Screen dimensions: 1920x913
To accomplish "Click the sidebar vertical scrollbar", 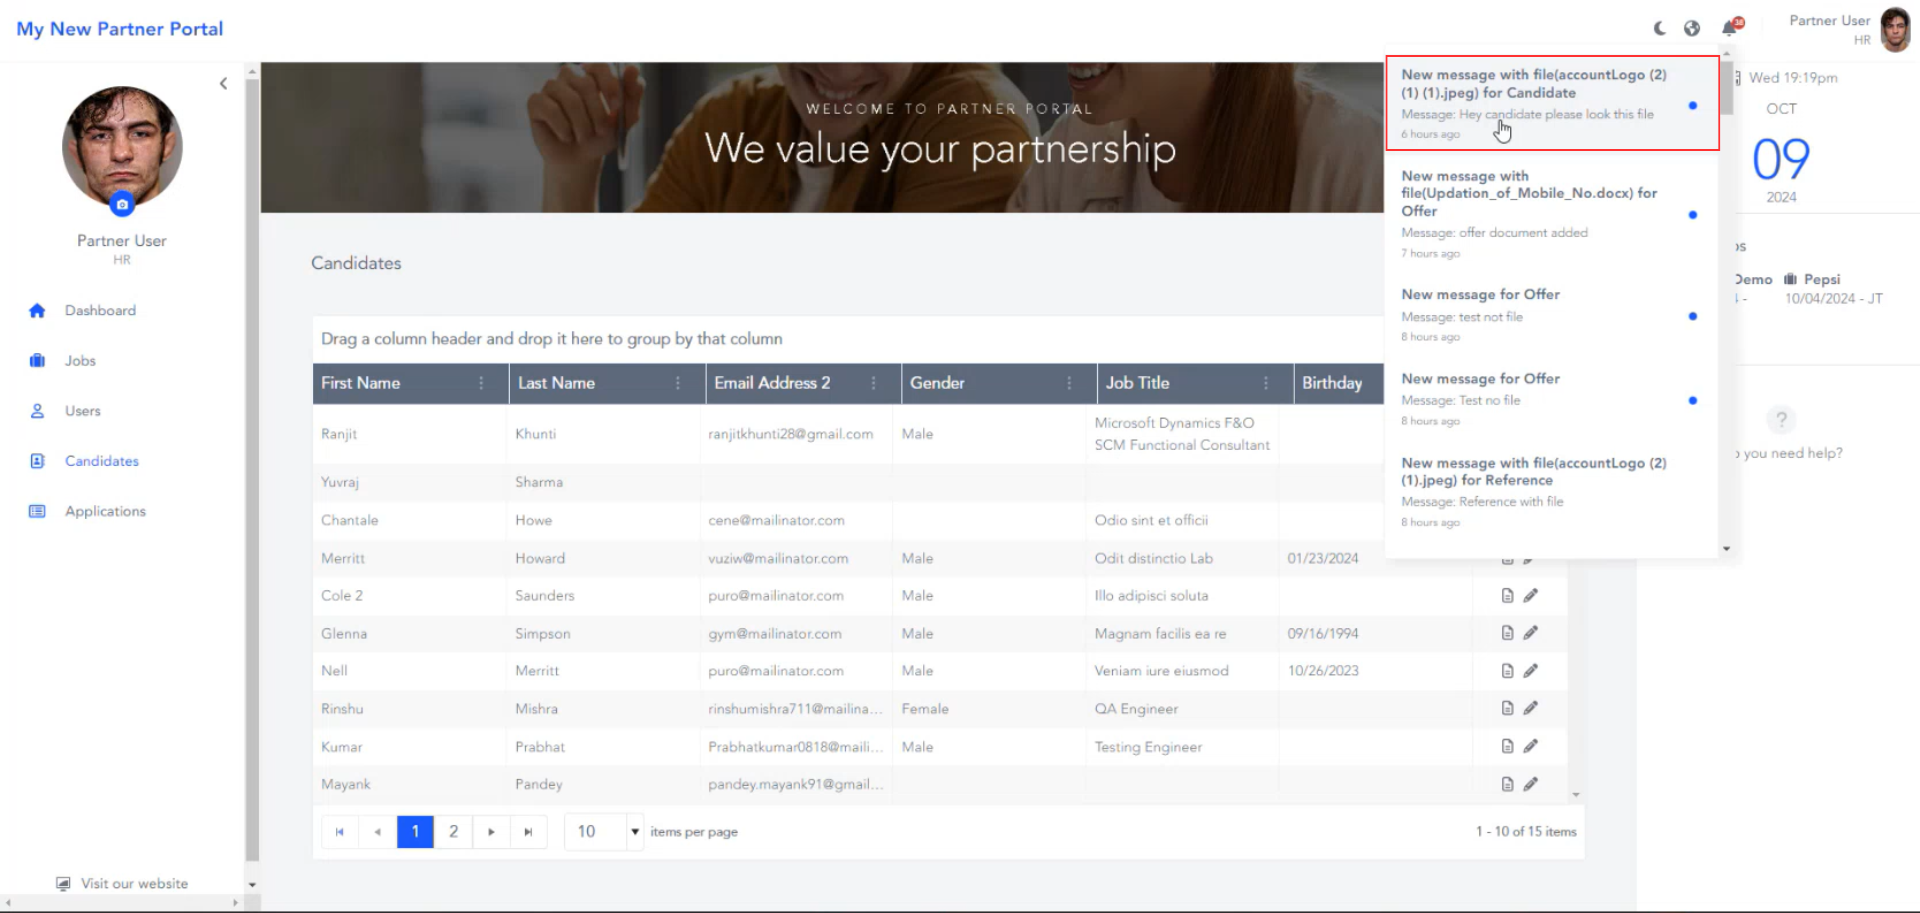I will coord(252,470).
